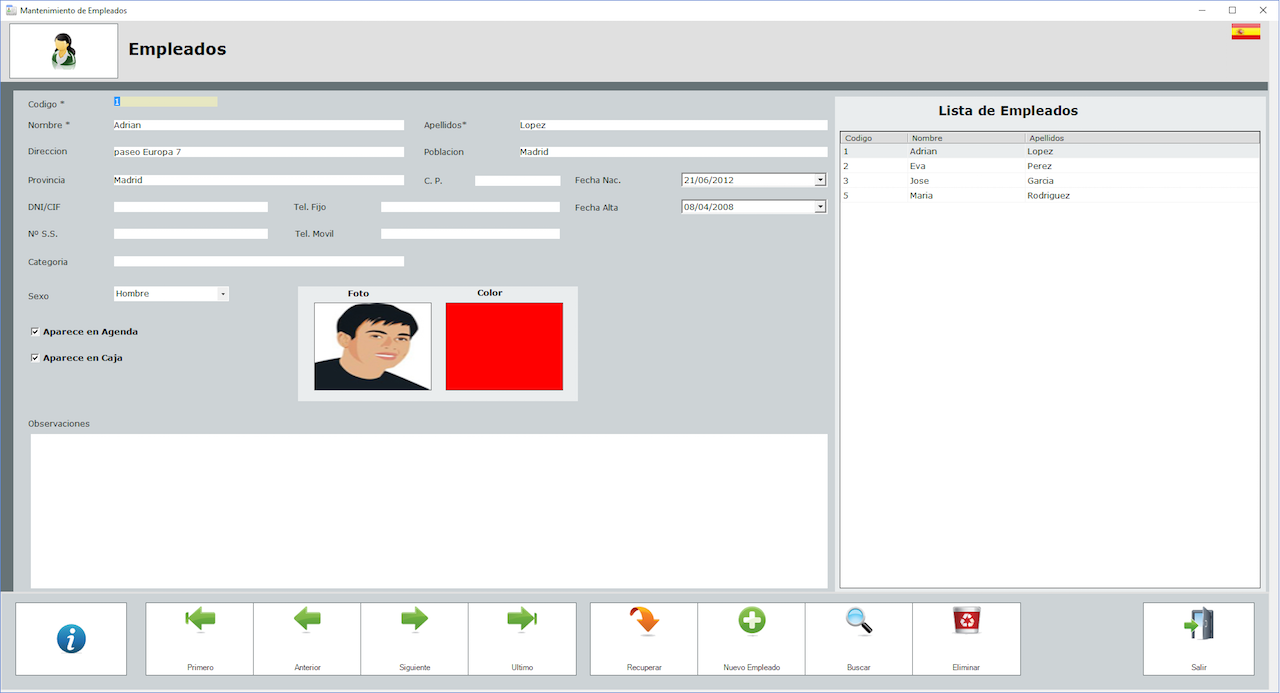Jump to last record with Ultimo
This screenshot has width=1280, height=693.
pos(522,638)
